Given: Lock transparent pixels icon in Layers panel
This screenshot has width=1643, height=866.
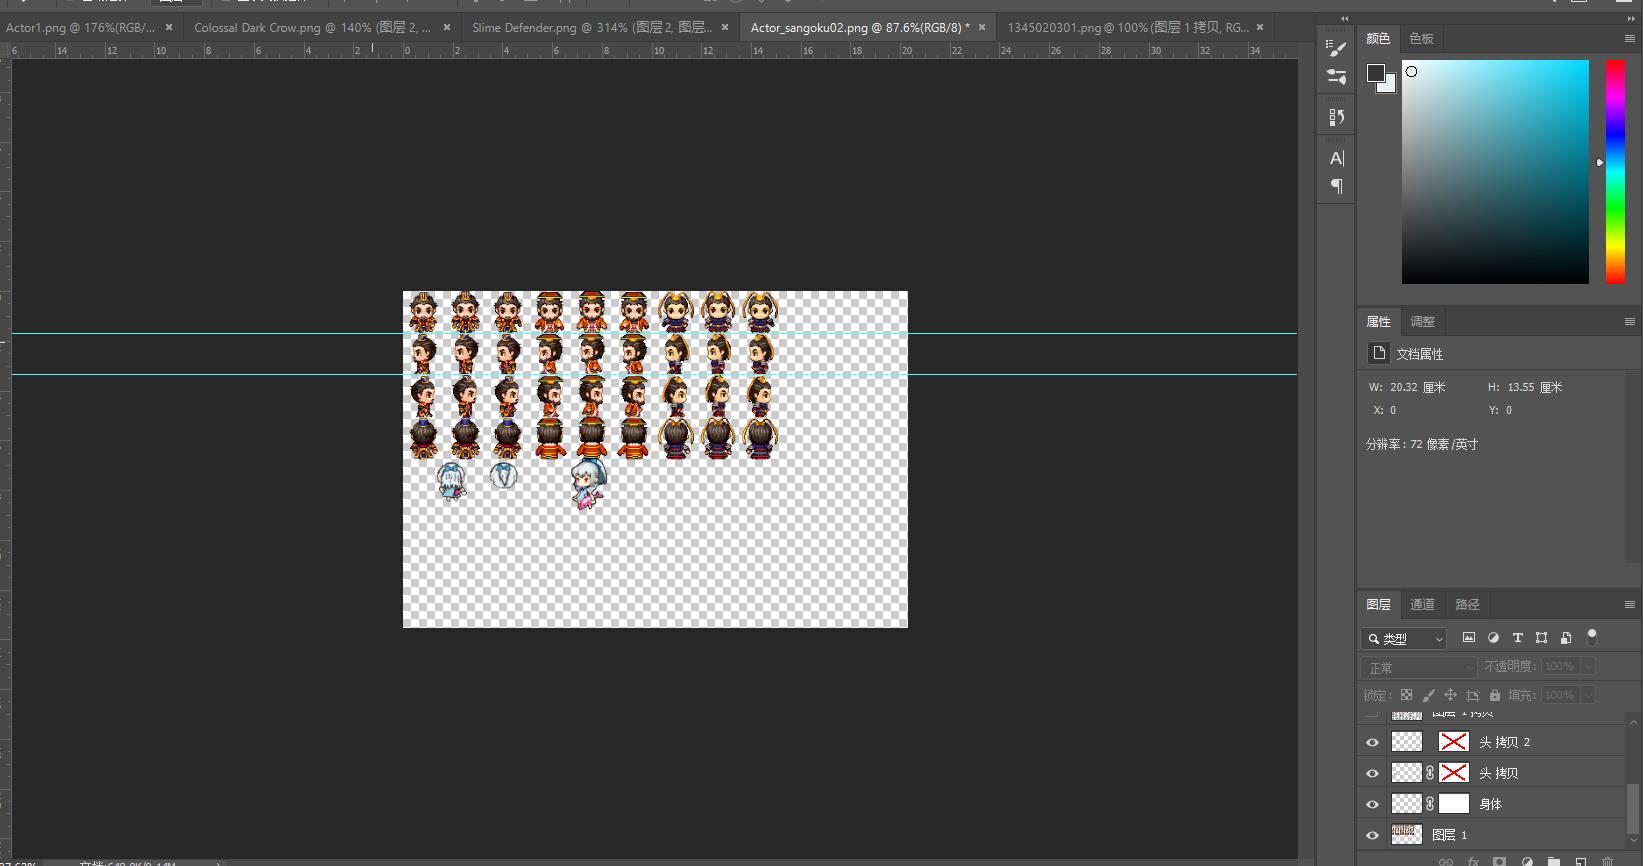Looking at the screenshot, I should click(1406, 695).
